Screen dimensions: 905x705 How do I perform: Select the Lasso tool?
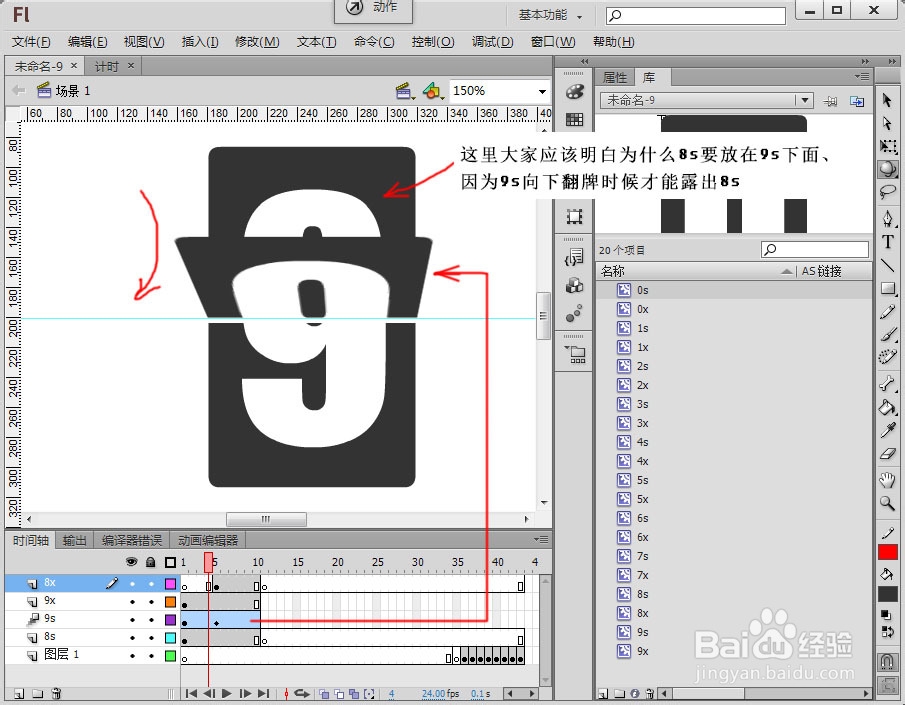[888, 191]
